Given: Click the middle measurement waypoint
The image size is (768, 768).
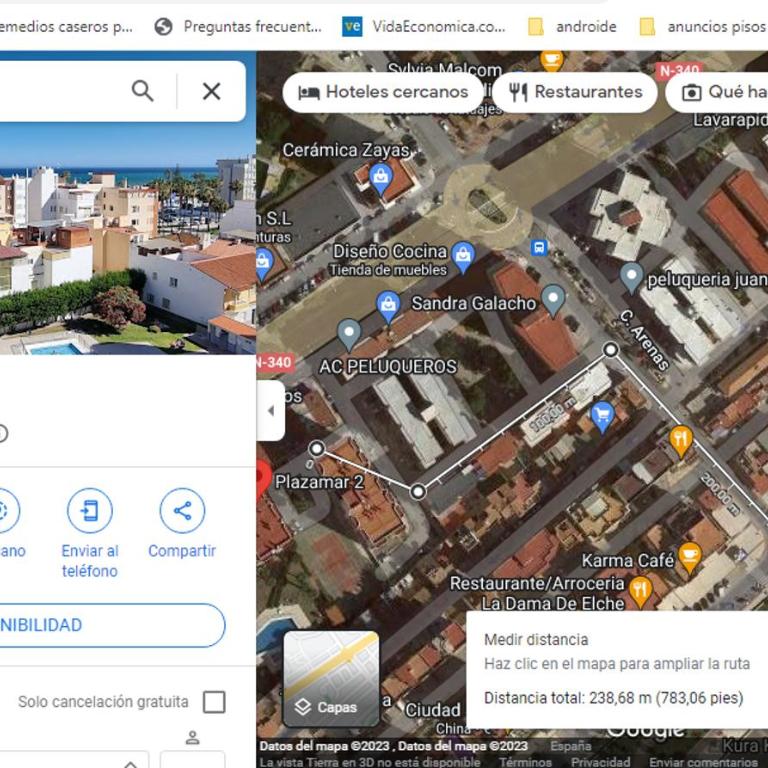Looking at the screenshot, I should [x=418, y=491].
